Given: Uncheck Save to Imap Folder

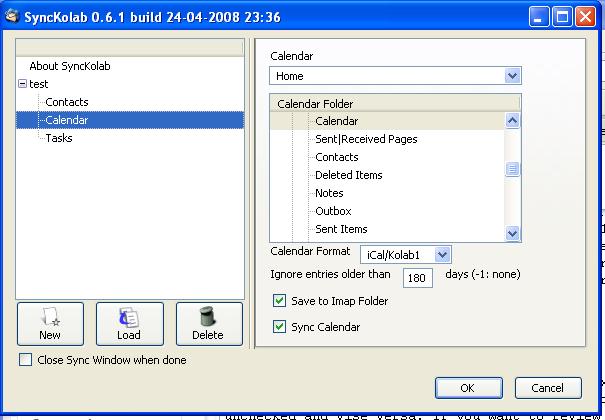Looking at the screenshot, I should pos(279,301).
